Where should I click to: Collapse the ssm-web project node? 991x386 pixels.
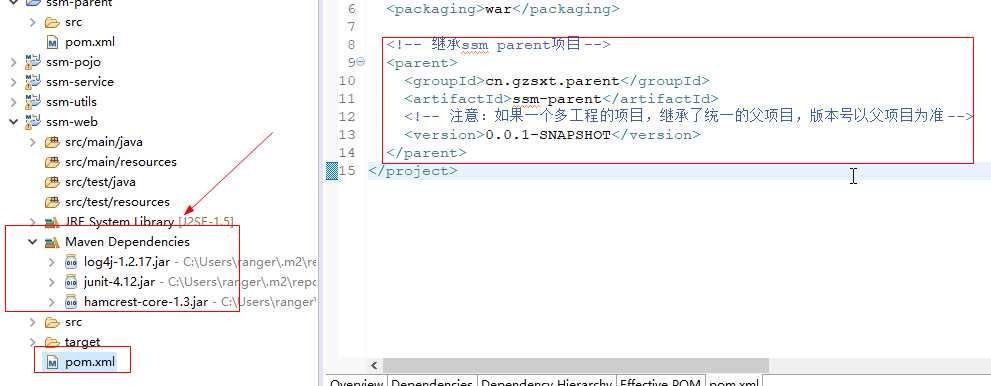(x=13, y=122)
